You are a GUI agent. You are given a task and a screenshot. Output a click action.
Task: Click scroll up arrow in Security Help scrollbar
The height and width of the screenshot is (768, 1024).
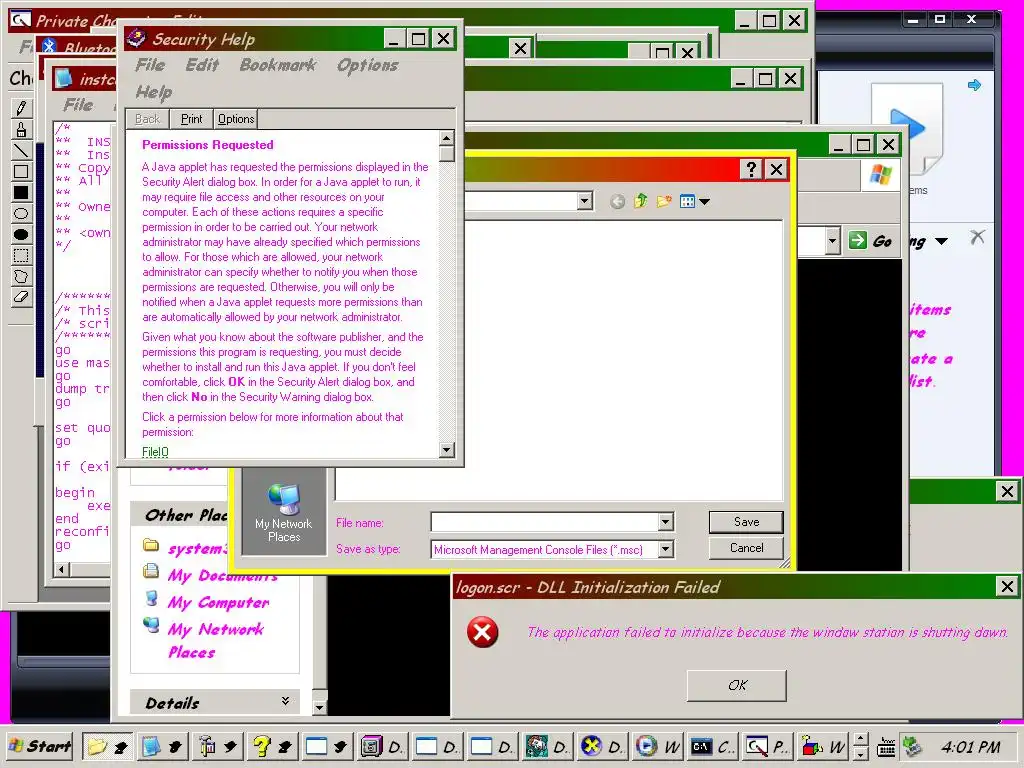pyautogui.click(x=447, y=138)
